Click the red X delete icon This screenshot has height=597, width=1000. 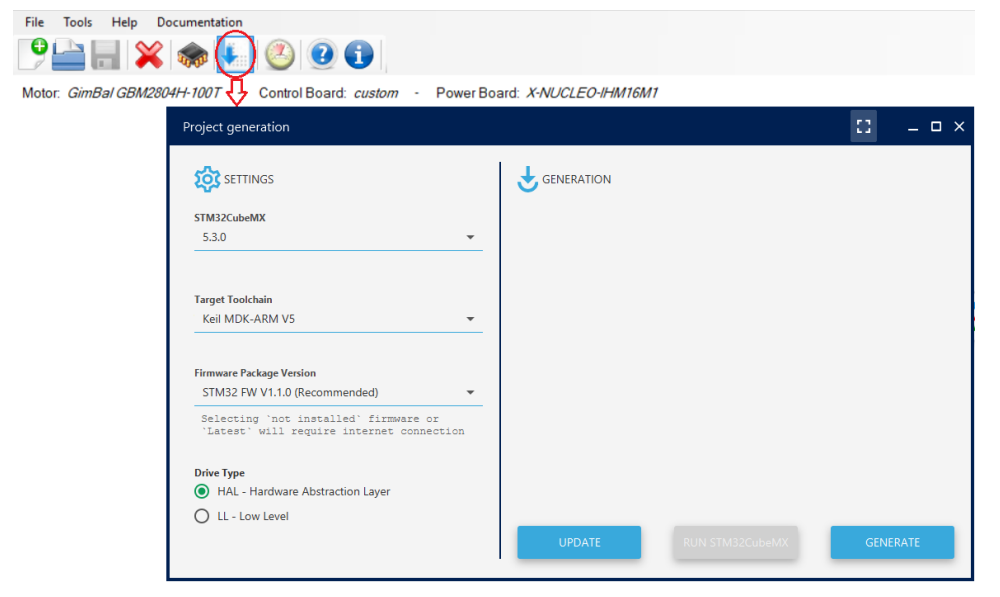coord(149,55)
